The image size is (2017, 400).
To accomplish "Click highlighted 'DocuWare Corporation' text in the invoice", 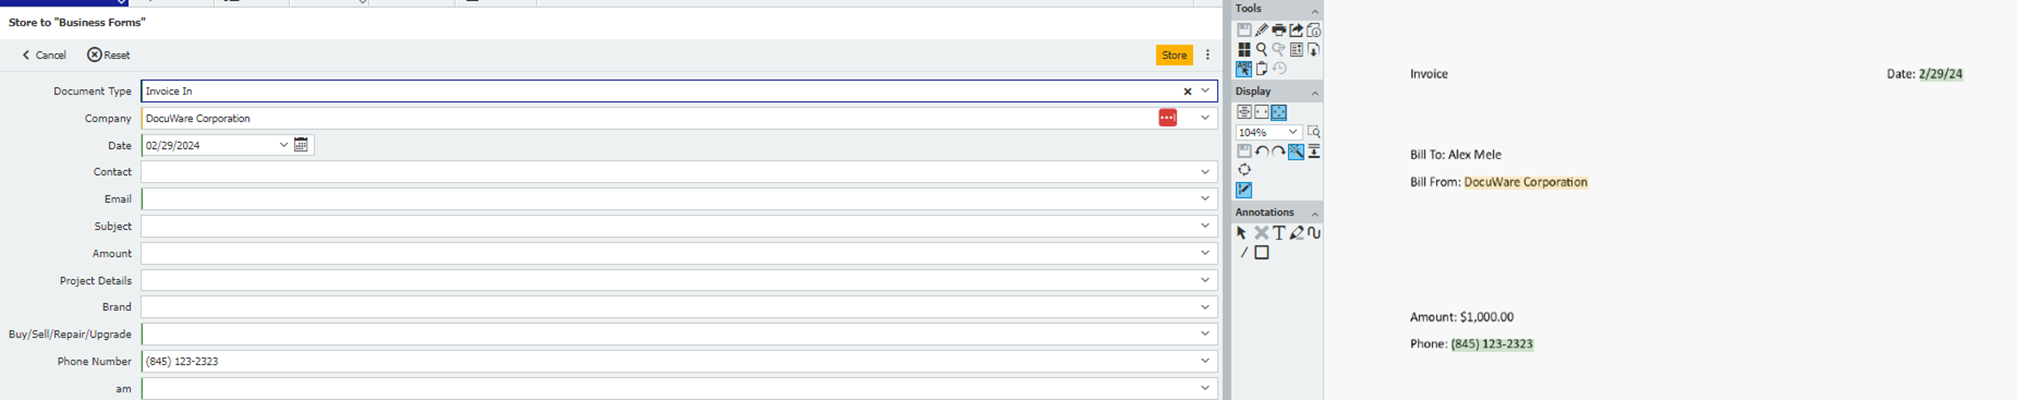I will tap(1526, 182).
